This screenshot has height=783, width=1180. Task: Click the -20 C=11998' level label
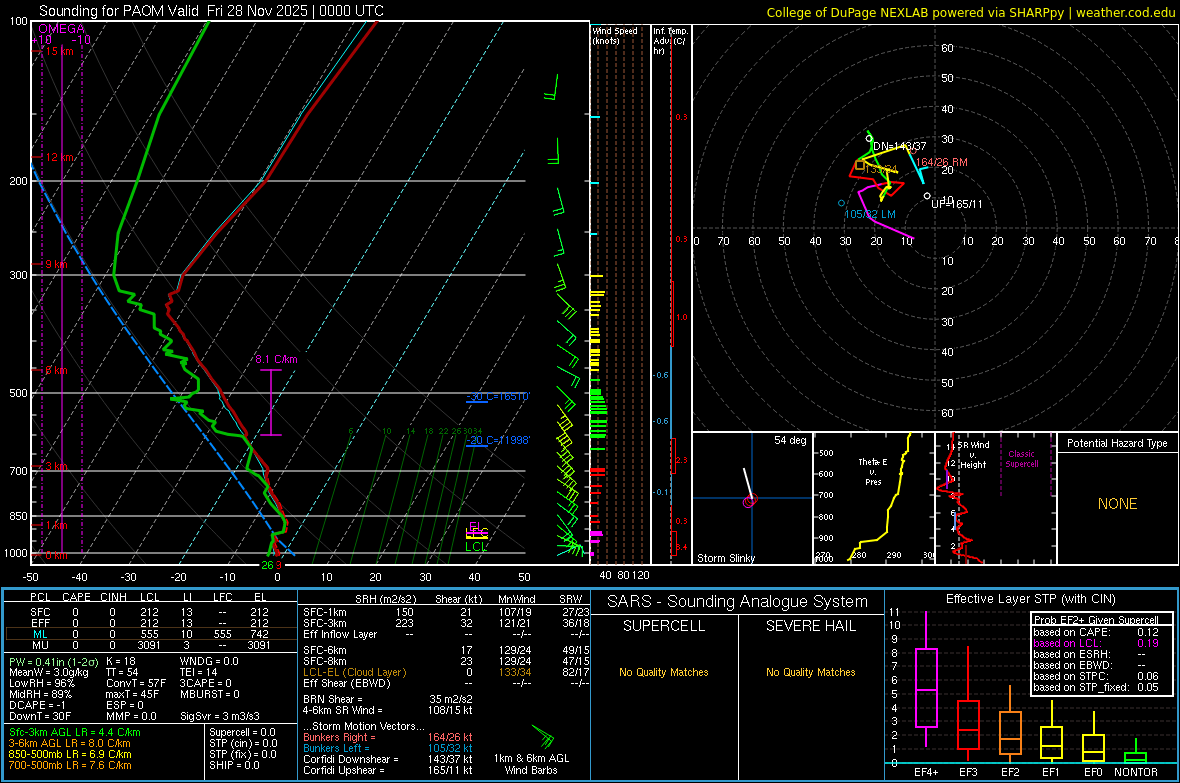[x=497, y=440]
